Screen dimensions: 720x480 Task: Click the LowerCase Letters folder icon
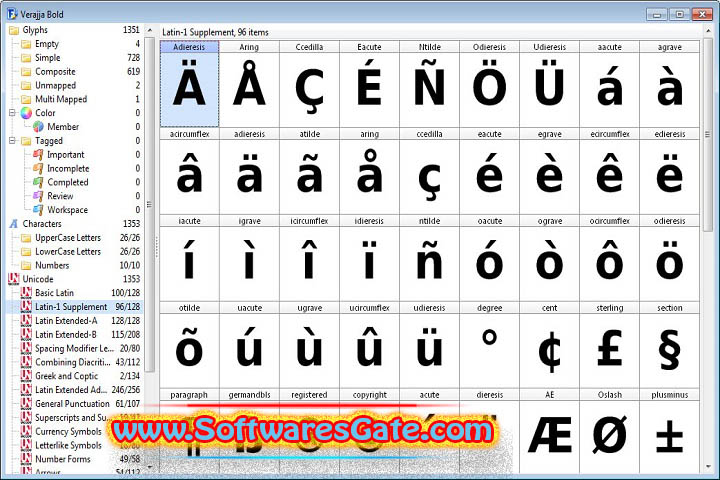point(26,252)
